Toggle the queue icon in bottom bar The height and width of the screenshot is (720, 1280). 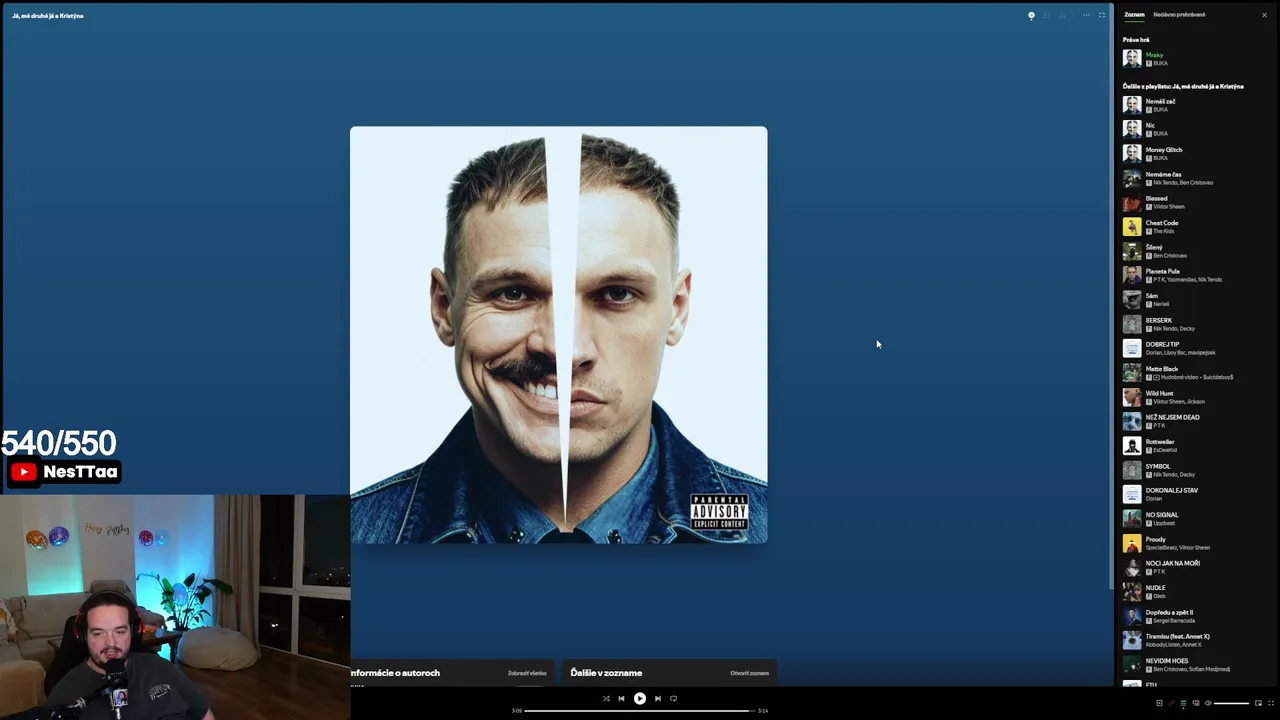click(x=1184, y=703)
